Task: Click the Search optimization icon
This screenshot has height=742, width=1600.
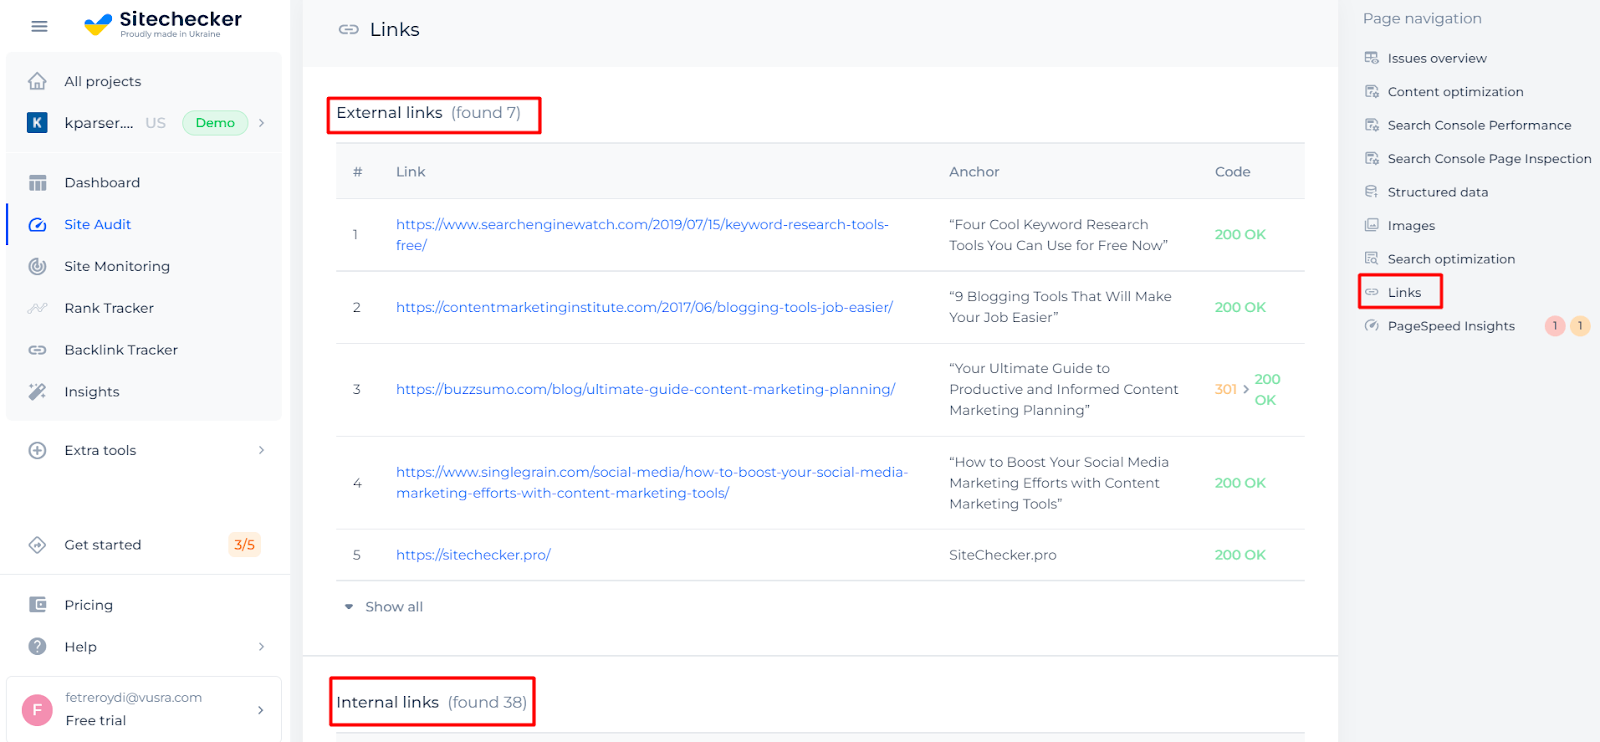Action: coord(1372,258)
